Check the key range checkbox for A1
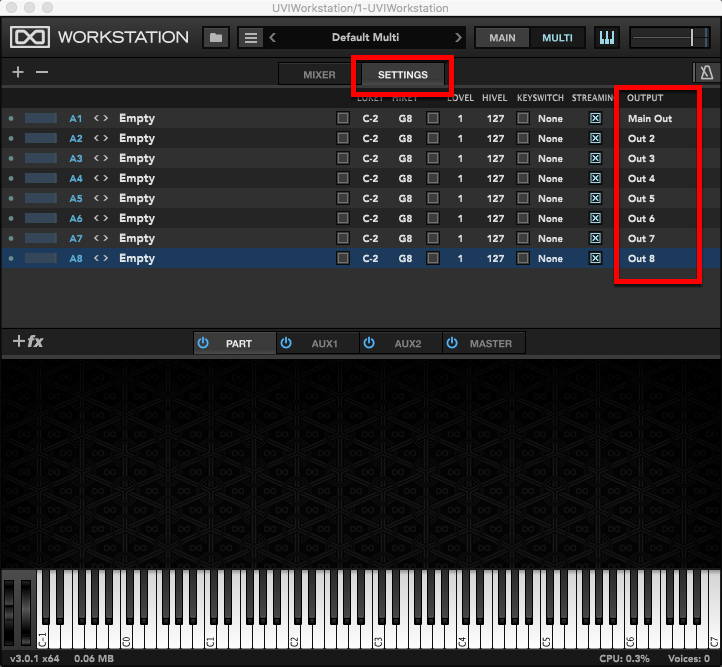This screenshot has height=667, width=722. (x=343, y=118)
